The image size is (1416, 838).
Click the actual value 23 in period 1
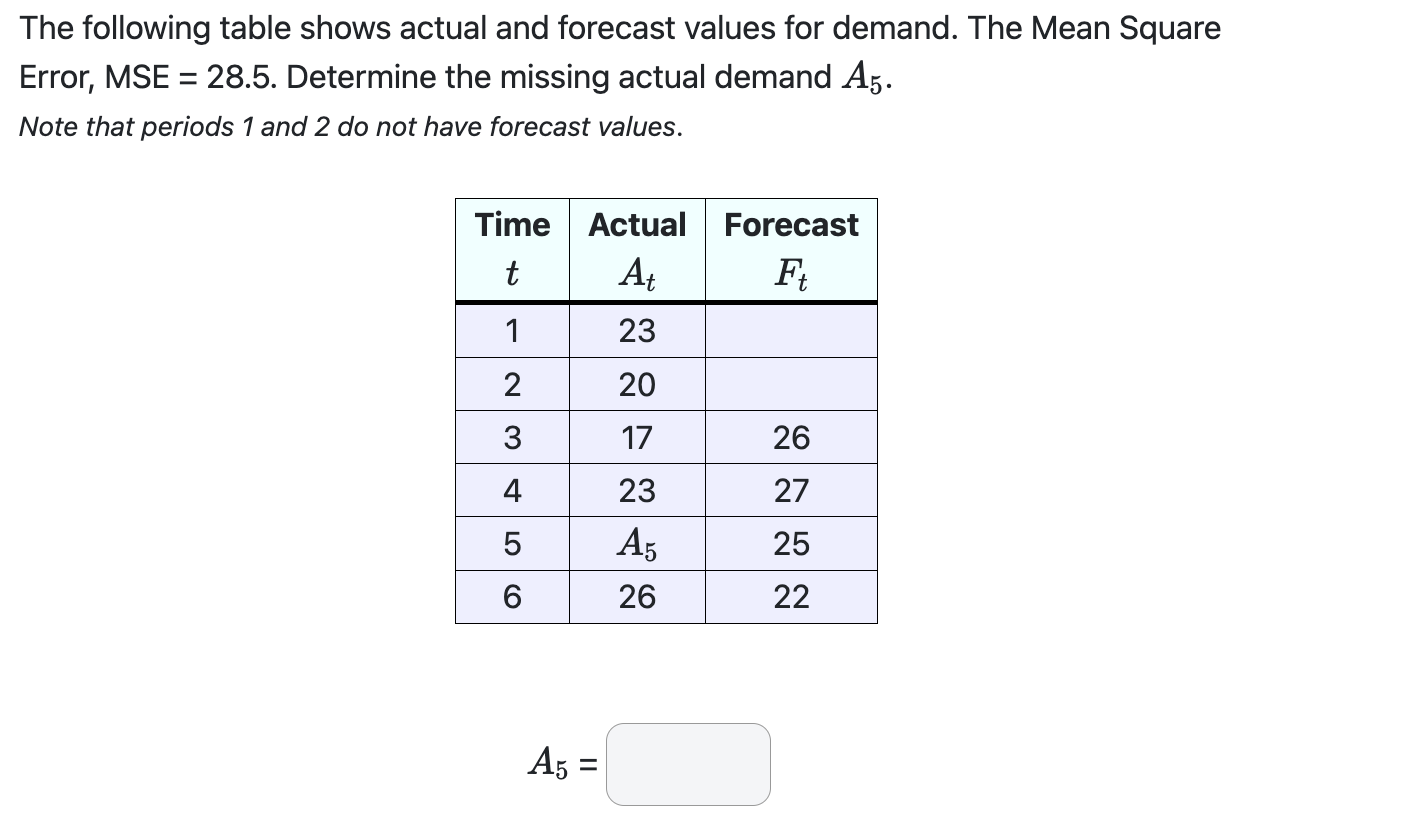click(x=637, y=331)
